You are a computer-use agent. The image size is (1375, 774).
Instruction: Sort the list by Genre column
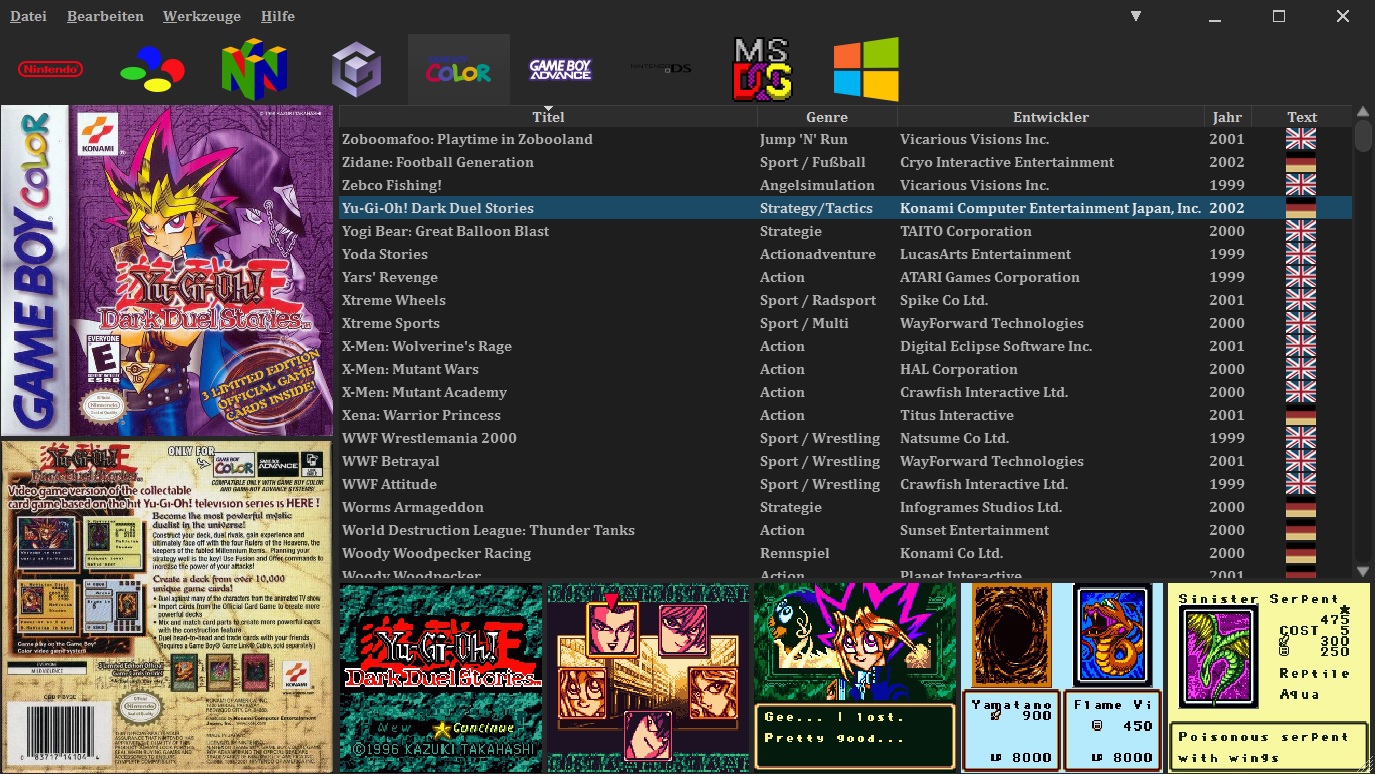pyautogui.click(x=827, y=117)
